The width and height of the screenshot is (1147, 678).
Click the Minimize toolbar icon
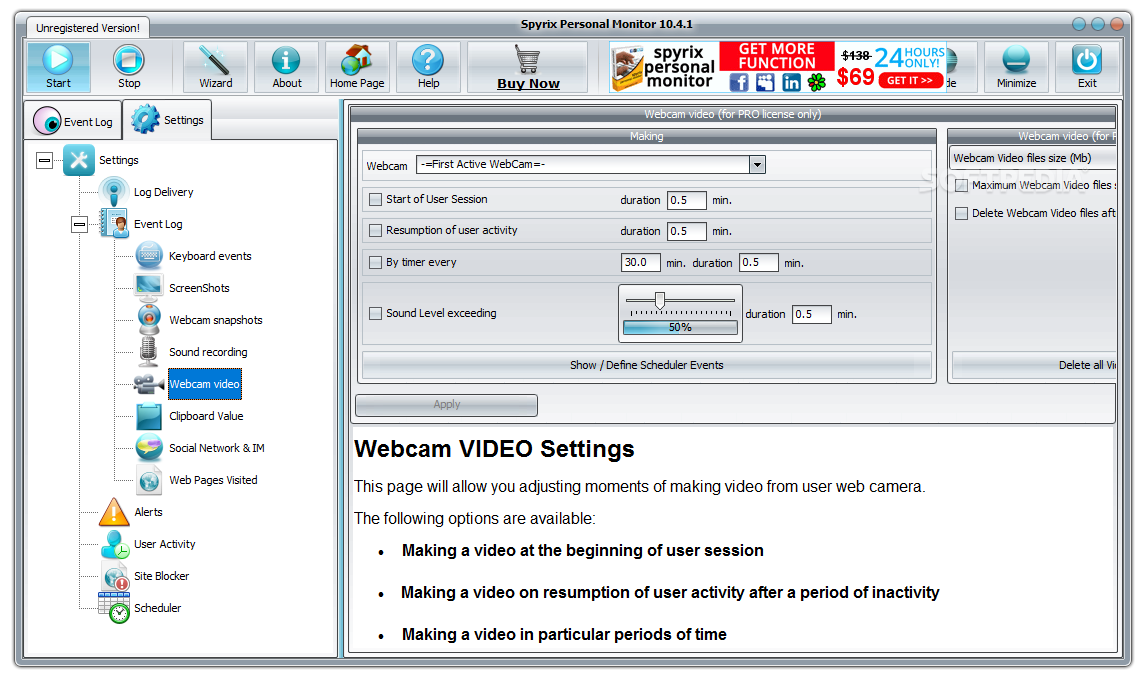pos(1016,59)
